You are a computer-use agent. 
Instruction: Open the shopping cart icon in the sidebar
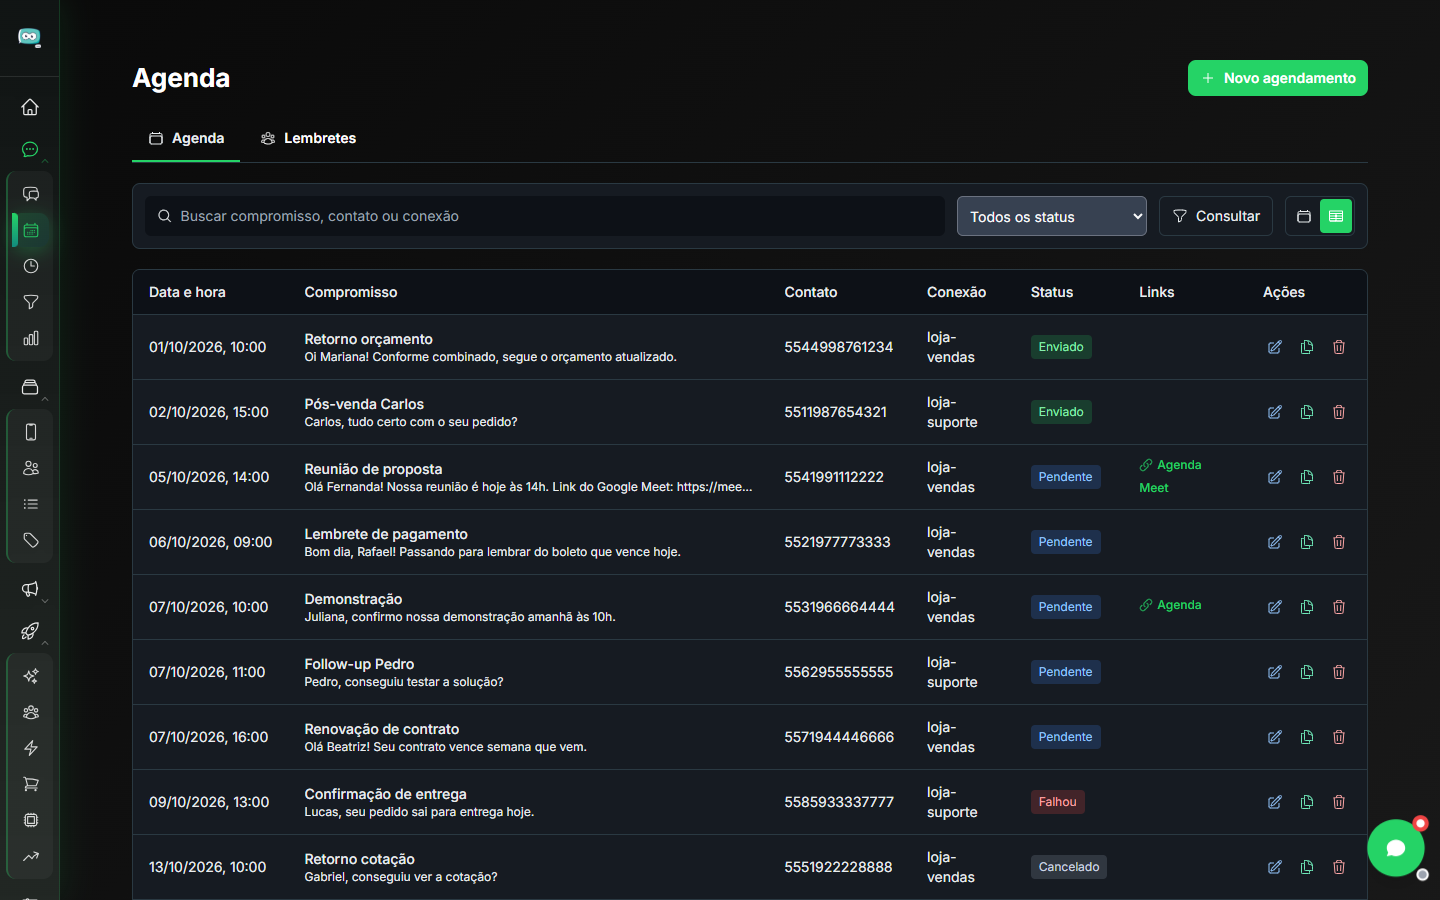[31, 784]
